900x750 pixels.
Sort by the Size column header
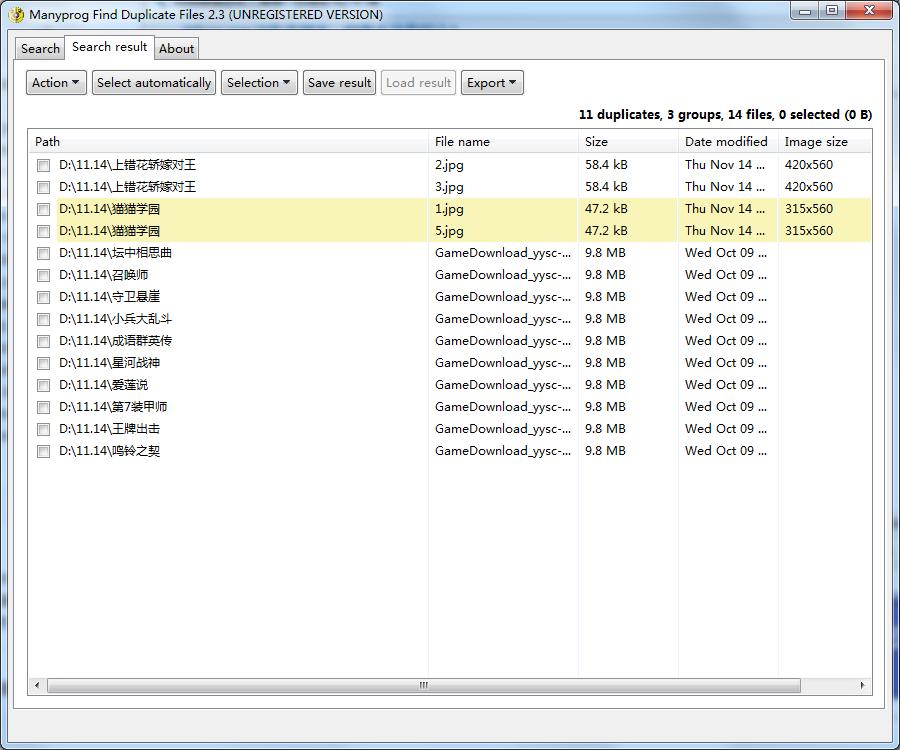(x=596, y=142)
